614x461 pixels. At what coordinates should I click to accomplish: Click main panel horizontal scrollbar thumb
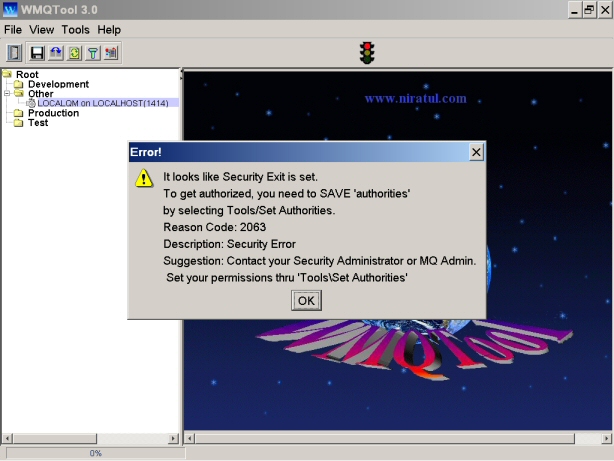click(x=385, y=438)
